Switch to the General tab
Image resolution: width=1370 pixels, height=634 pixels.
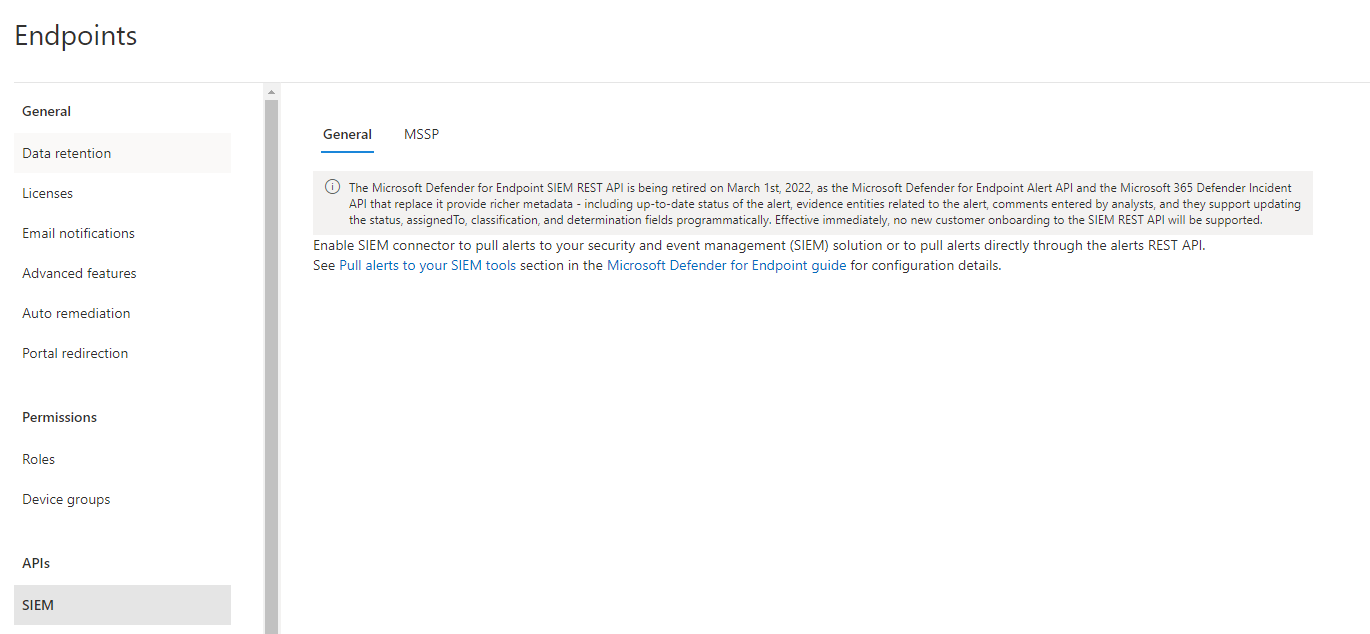347,134
